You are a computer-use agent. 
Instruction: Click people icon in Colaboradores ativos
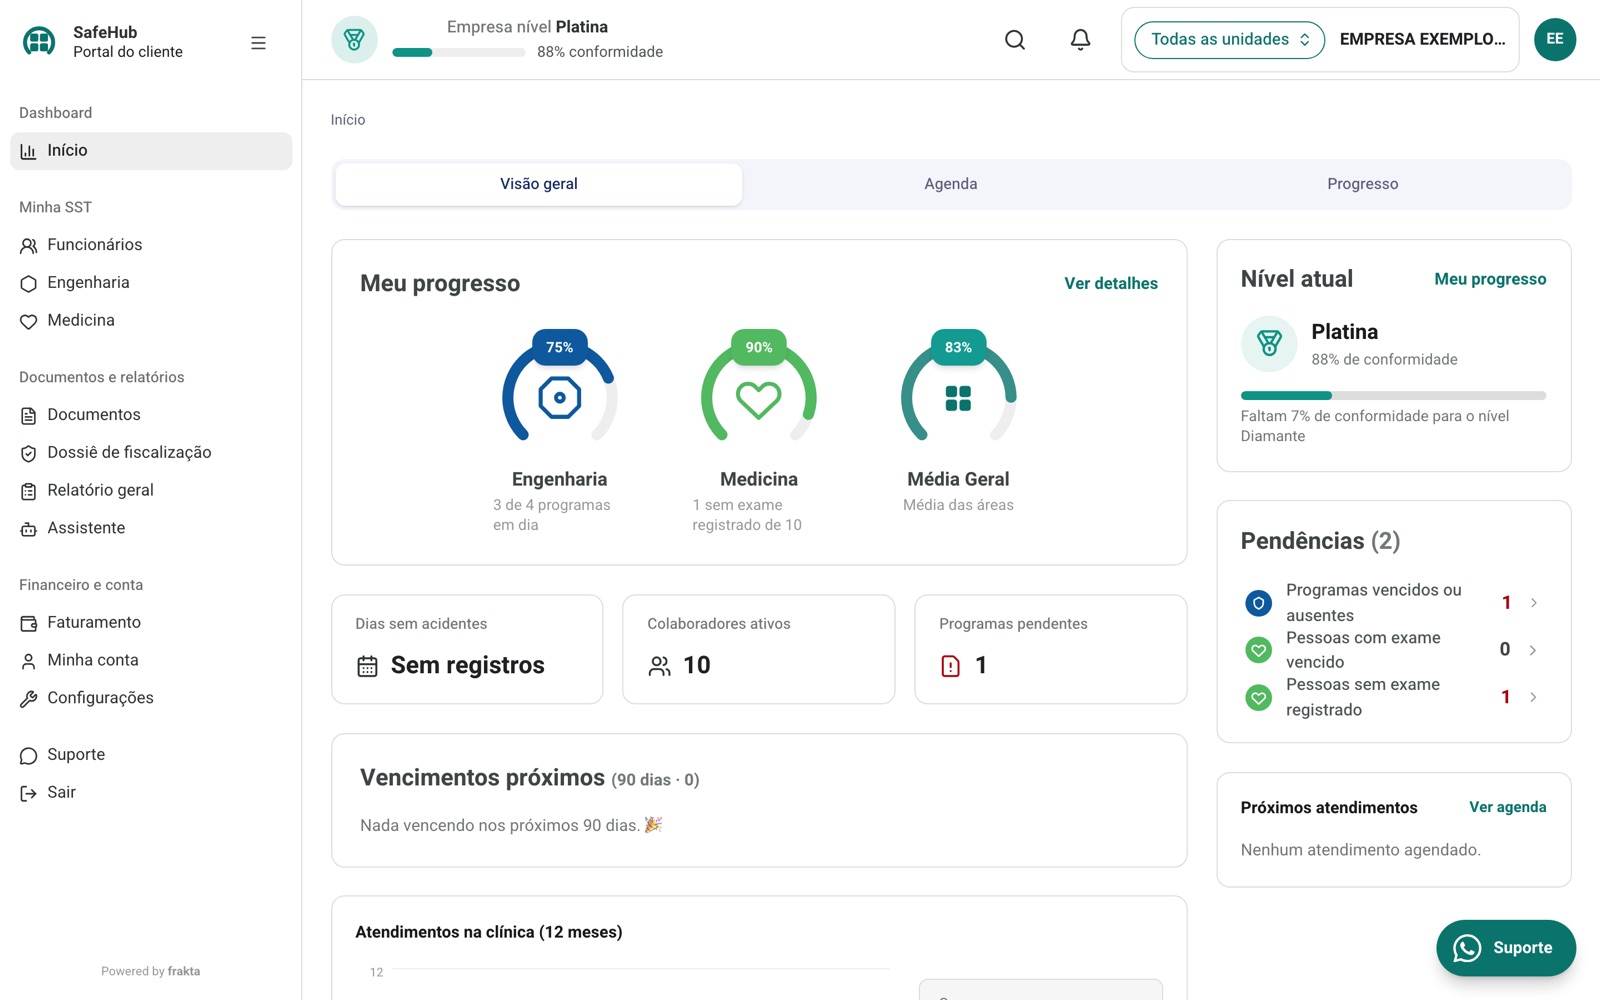pyautogui.click(x=660, y=666)
